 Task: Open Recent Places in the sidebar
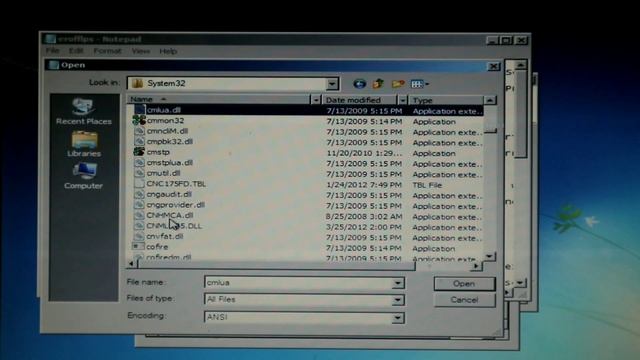(x=84, y=111)
